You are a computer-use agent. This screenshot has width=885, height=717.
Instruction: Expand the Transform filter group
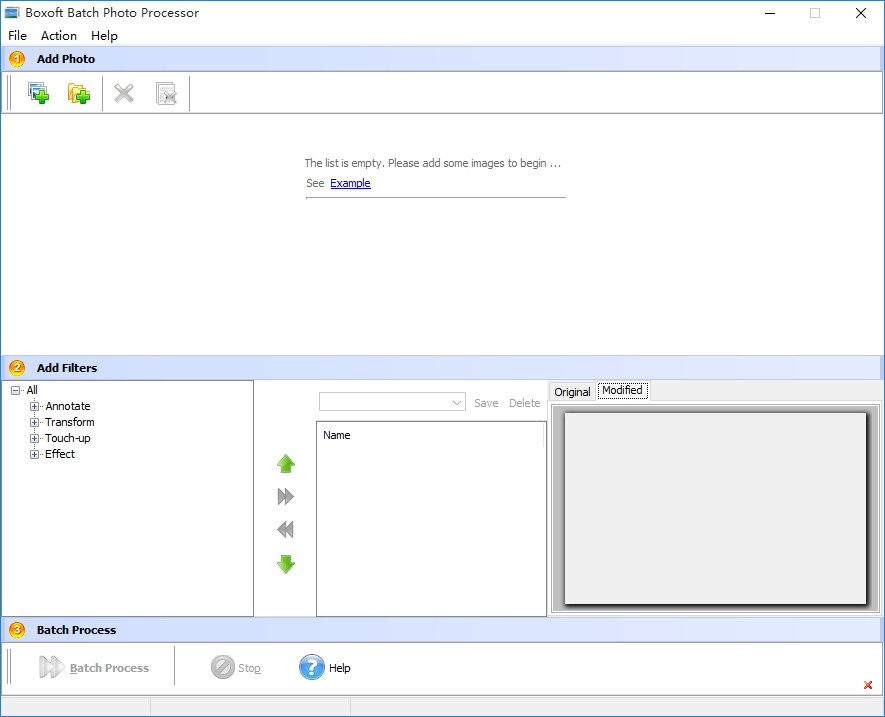(34, 422)
